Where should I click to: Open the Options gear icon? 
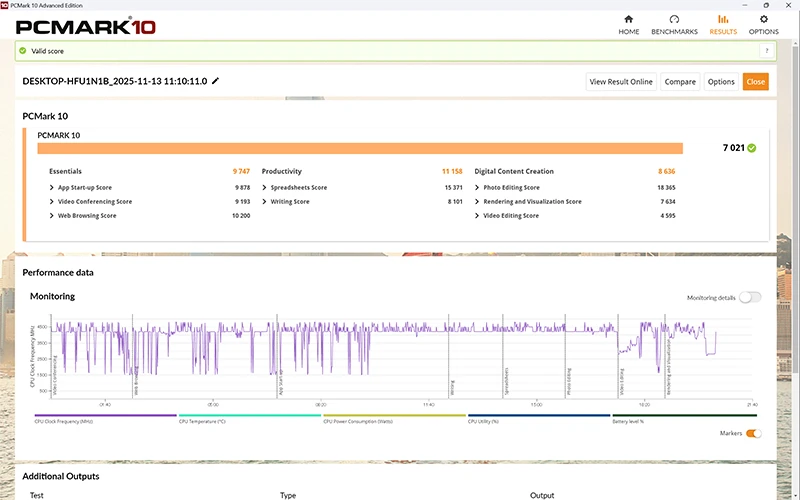[x=764, y=19]
